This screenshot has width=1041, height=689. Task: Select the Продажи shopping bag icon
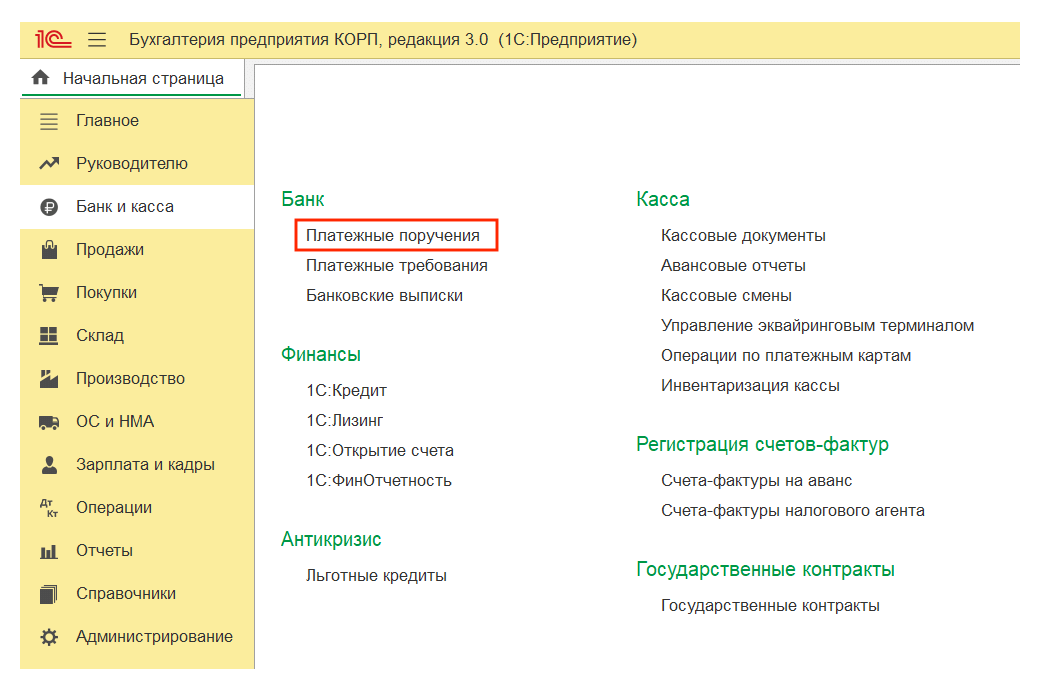click(49, 250)
